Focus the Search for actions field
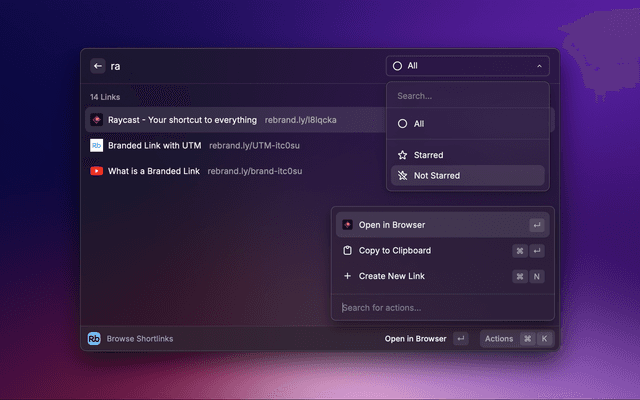The height and width of the screenshot is (400, 640). click(x=440, y=307)
